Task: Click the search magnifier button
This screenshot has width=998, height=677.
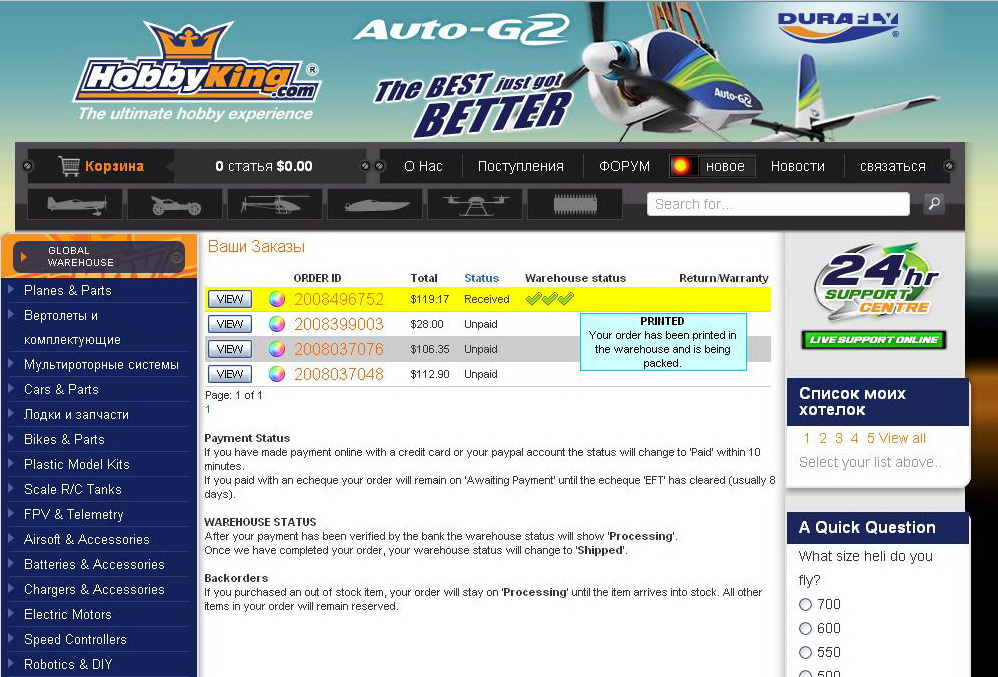Action: pyautogui.click(x=934, y=204)
